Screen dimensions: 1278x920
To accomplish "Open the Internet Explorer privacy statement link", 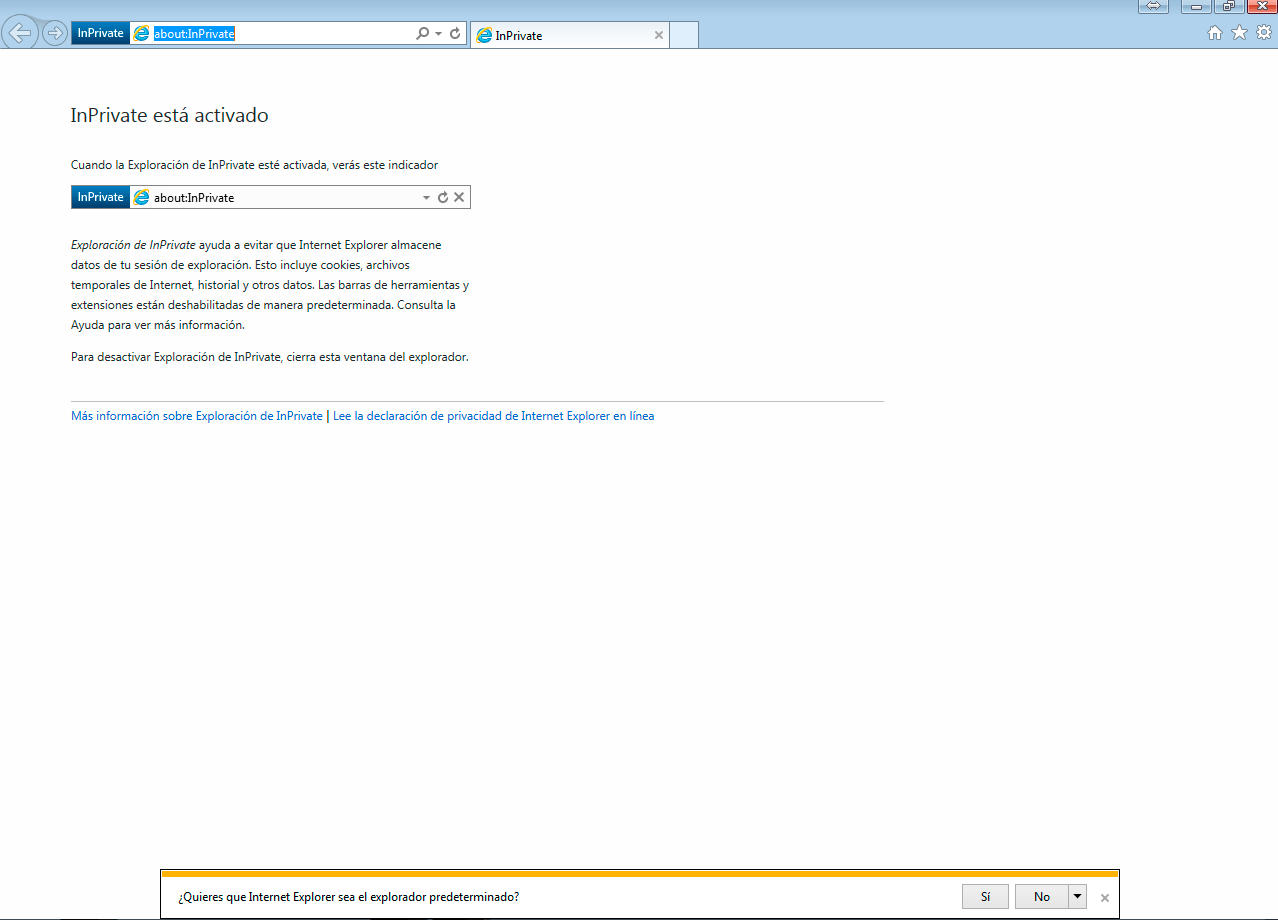I will [x=494, y=416].
